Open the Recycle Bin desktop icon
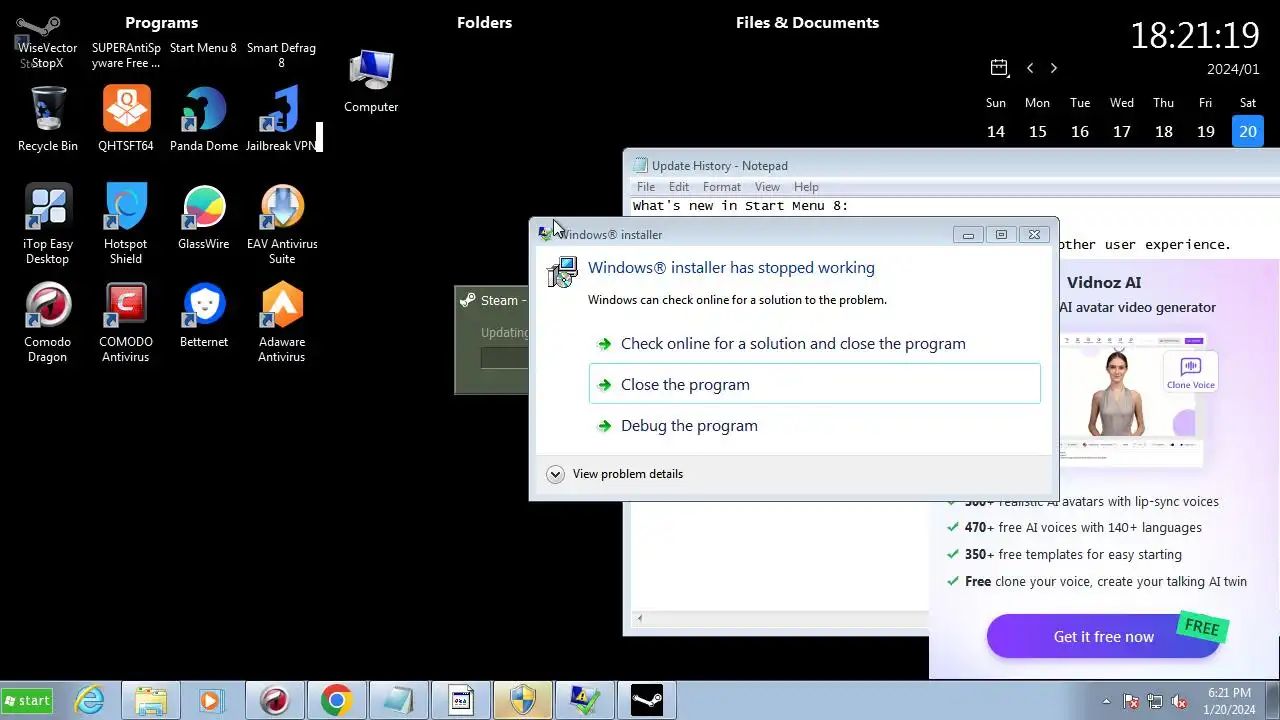Screen dimensions: 1280x720 pyautogui.click(x=48, y=119)
